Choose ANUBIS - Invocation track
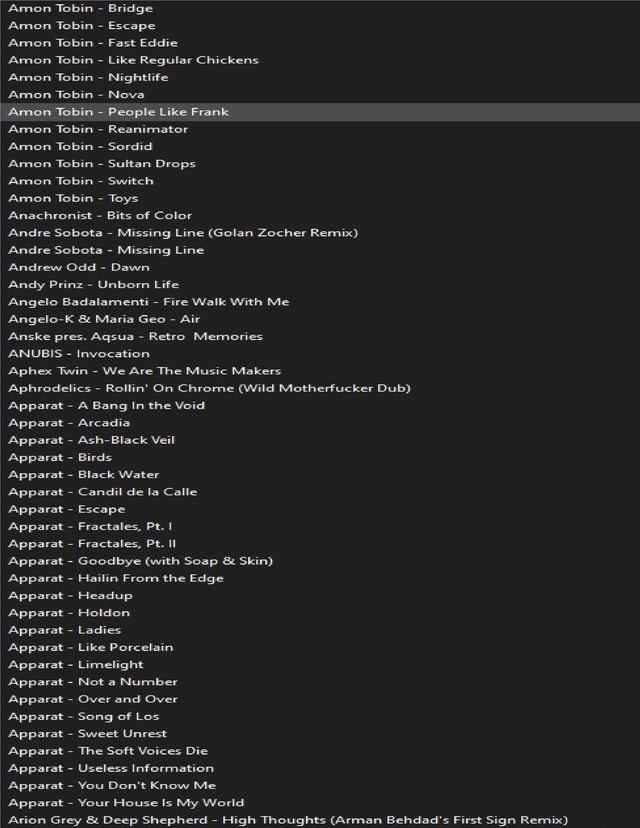 (x=79, y=354)
